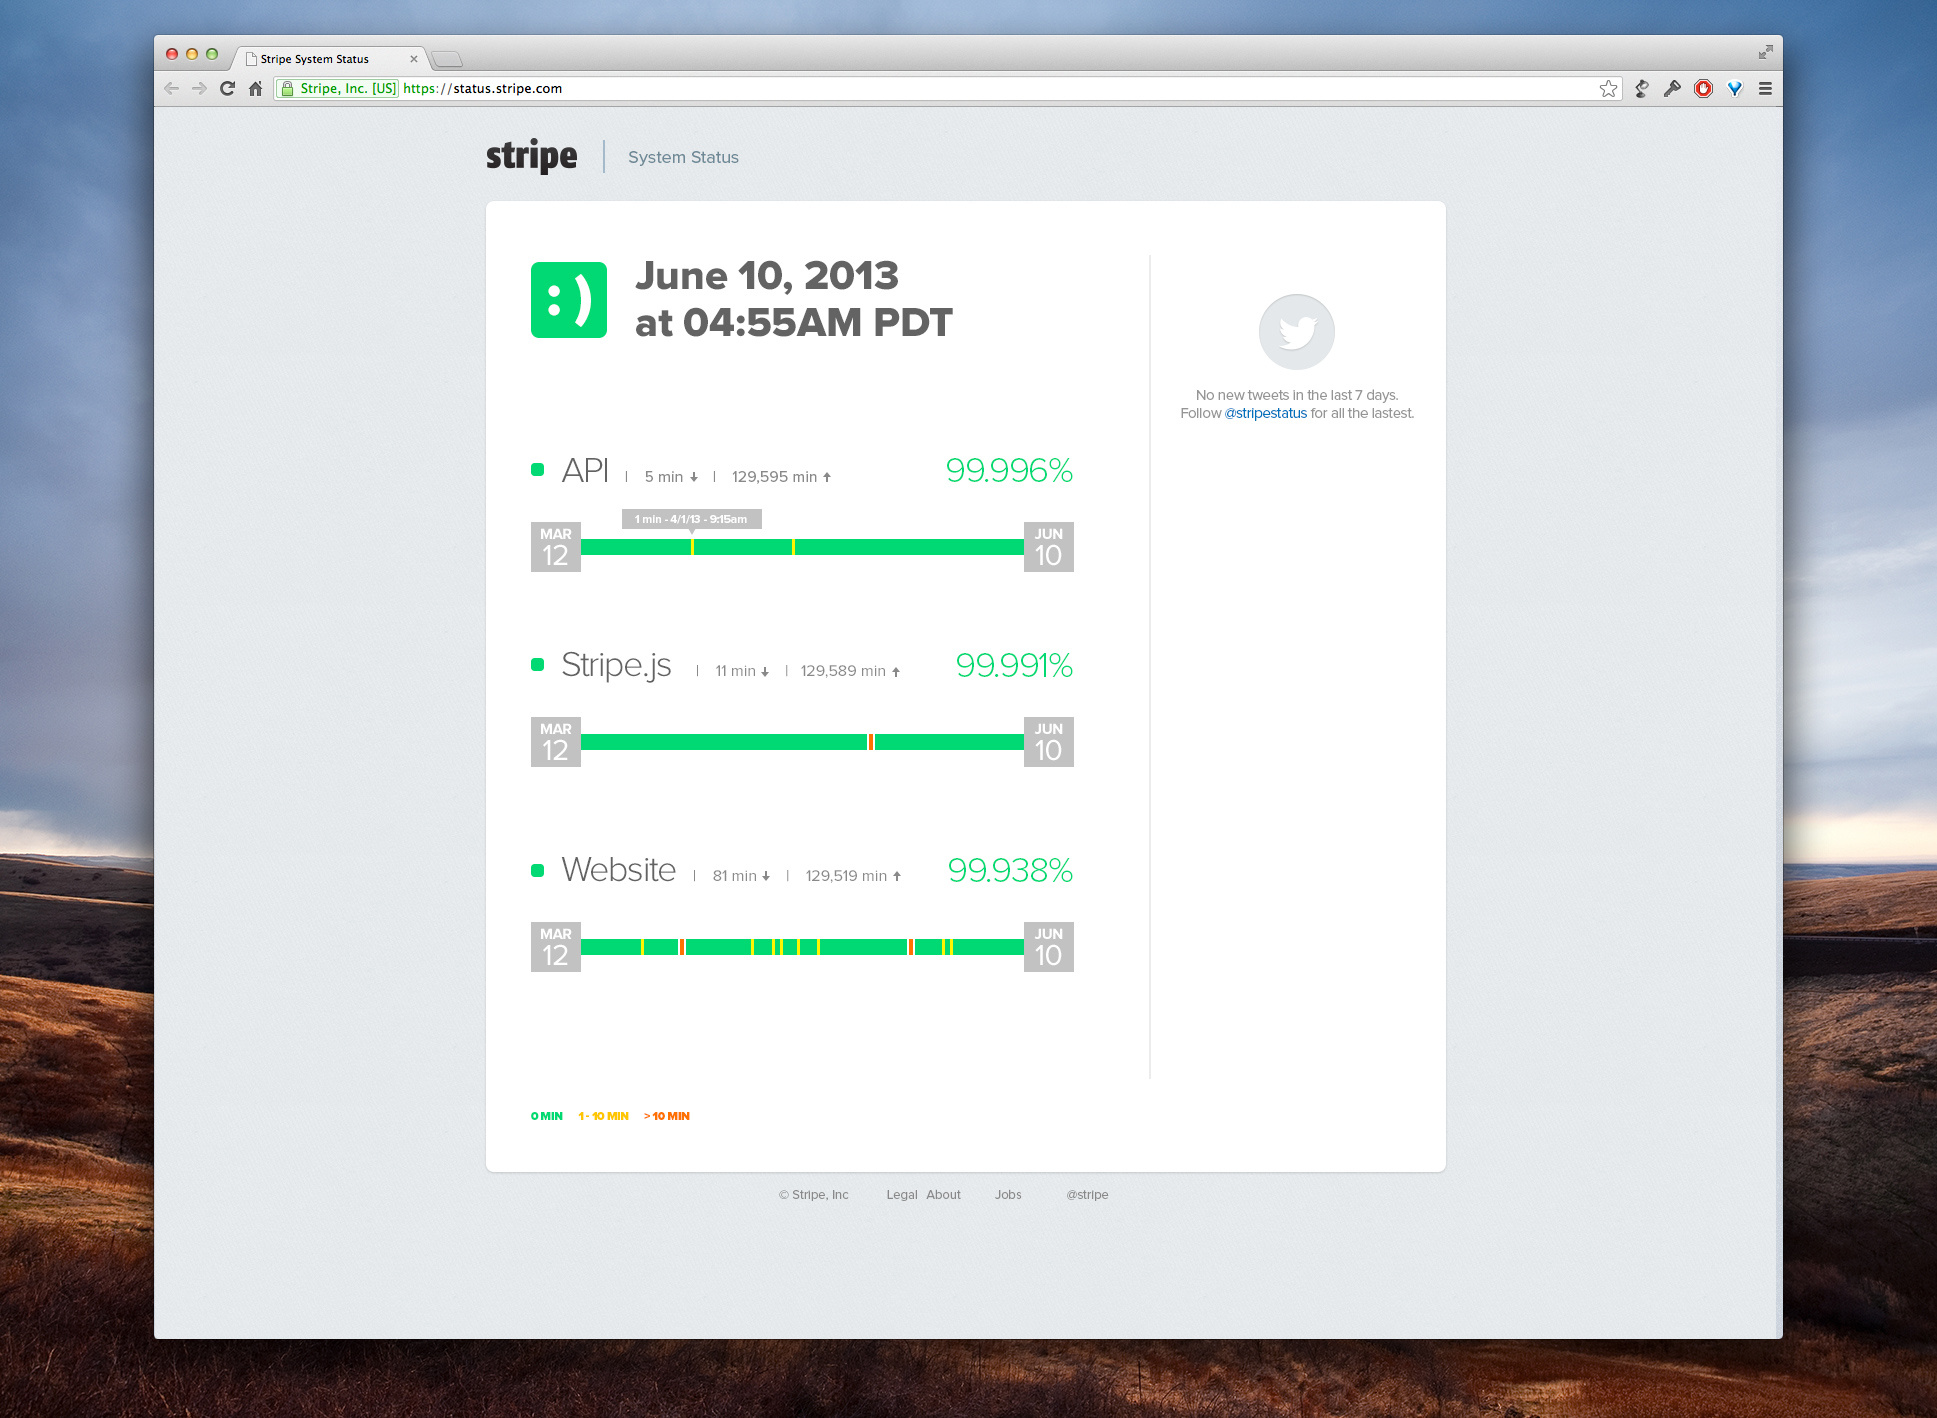Reload the page with the refresh icon
The width and height of the screenshot is (1937, 1418).
coord(228,88)
